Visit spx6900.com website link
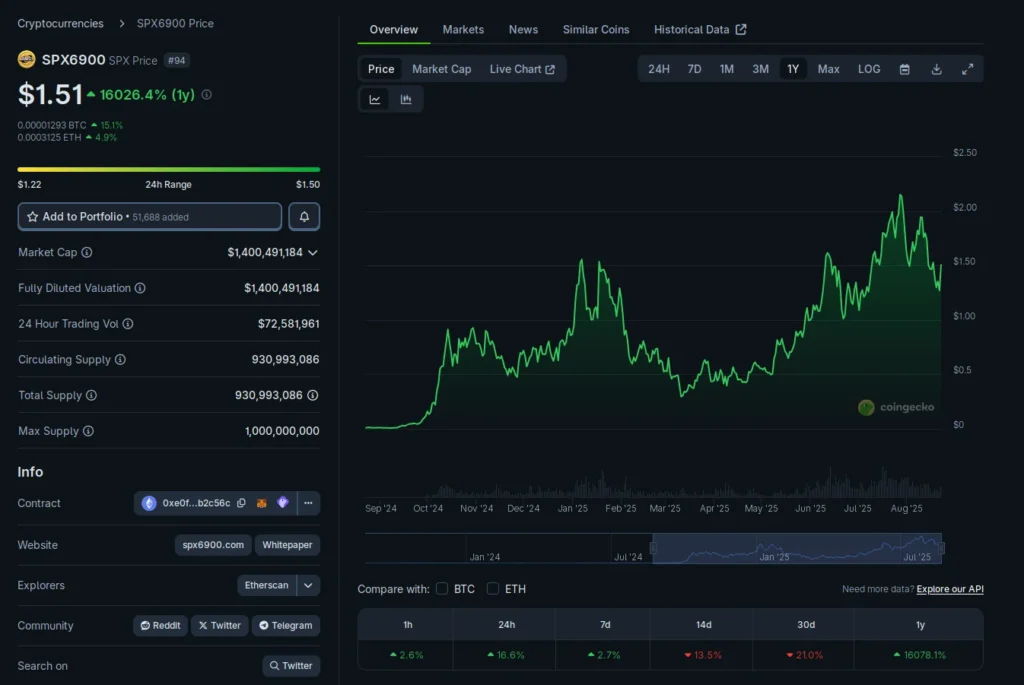The image size is (1024, 685). 213,545
